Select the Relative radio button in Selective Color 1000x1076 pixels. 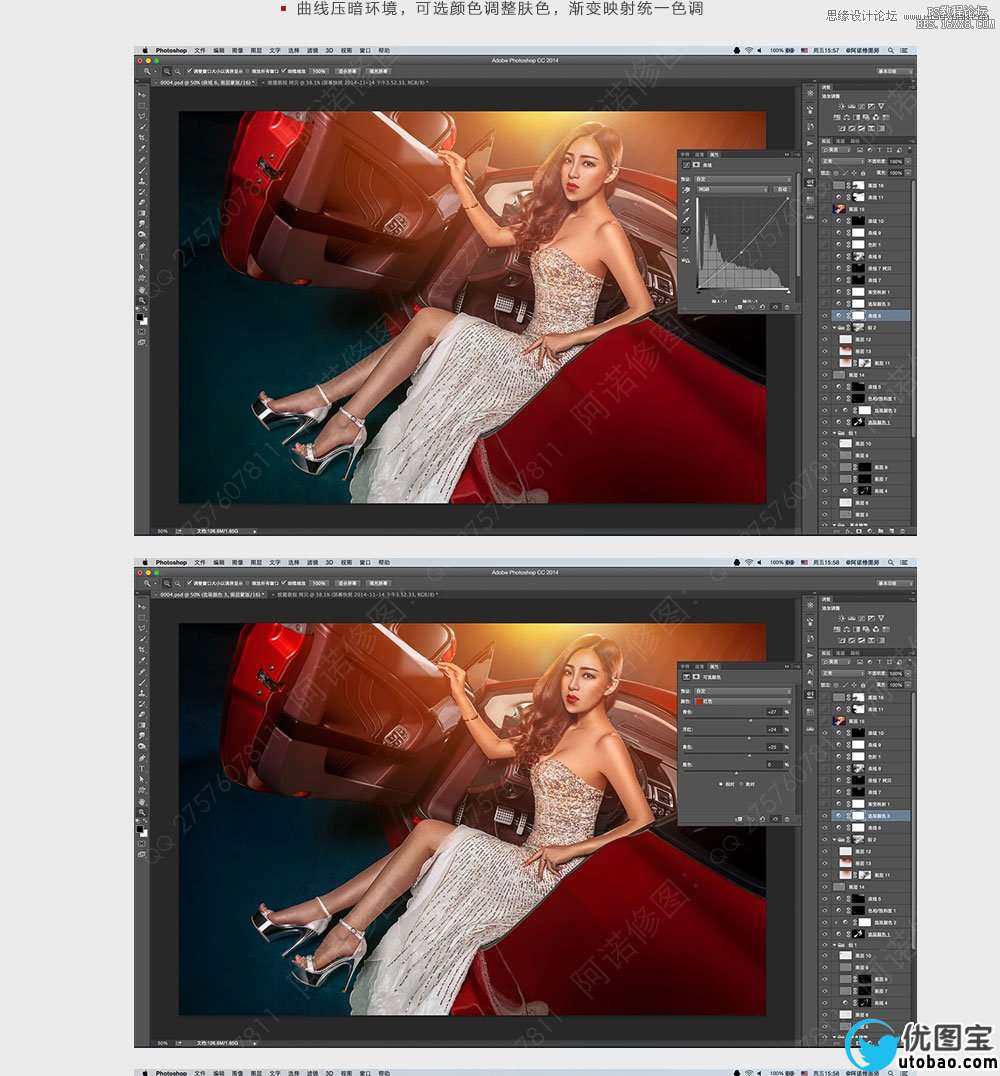721,784
